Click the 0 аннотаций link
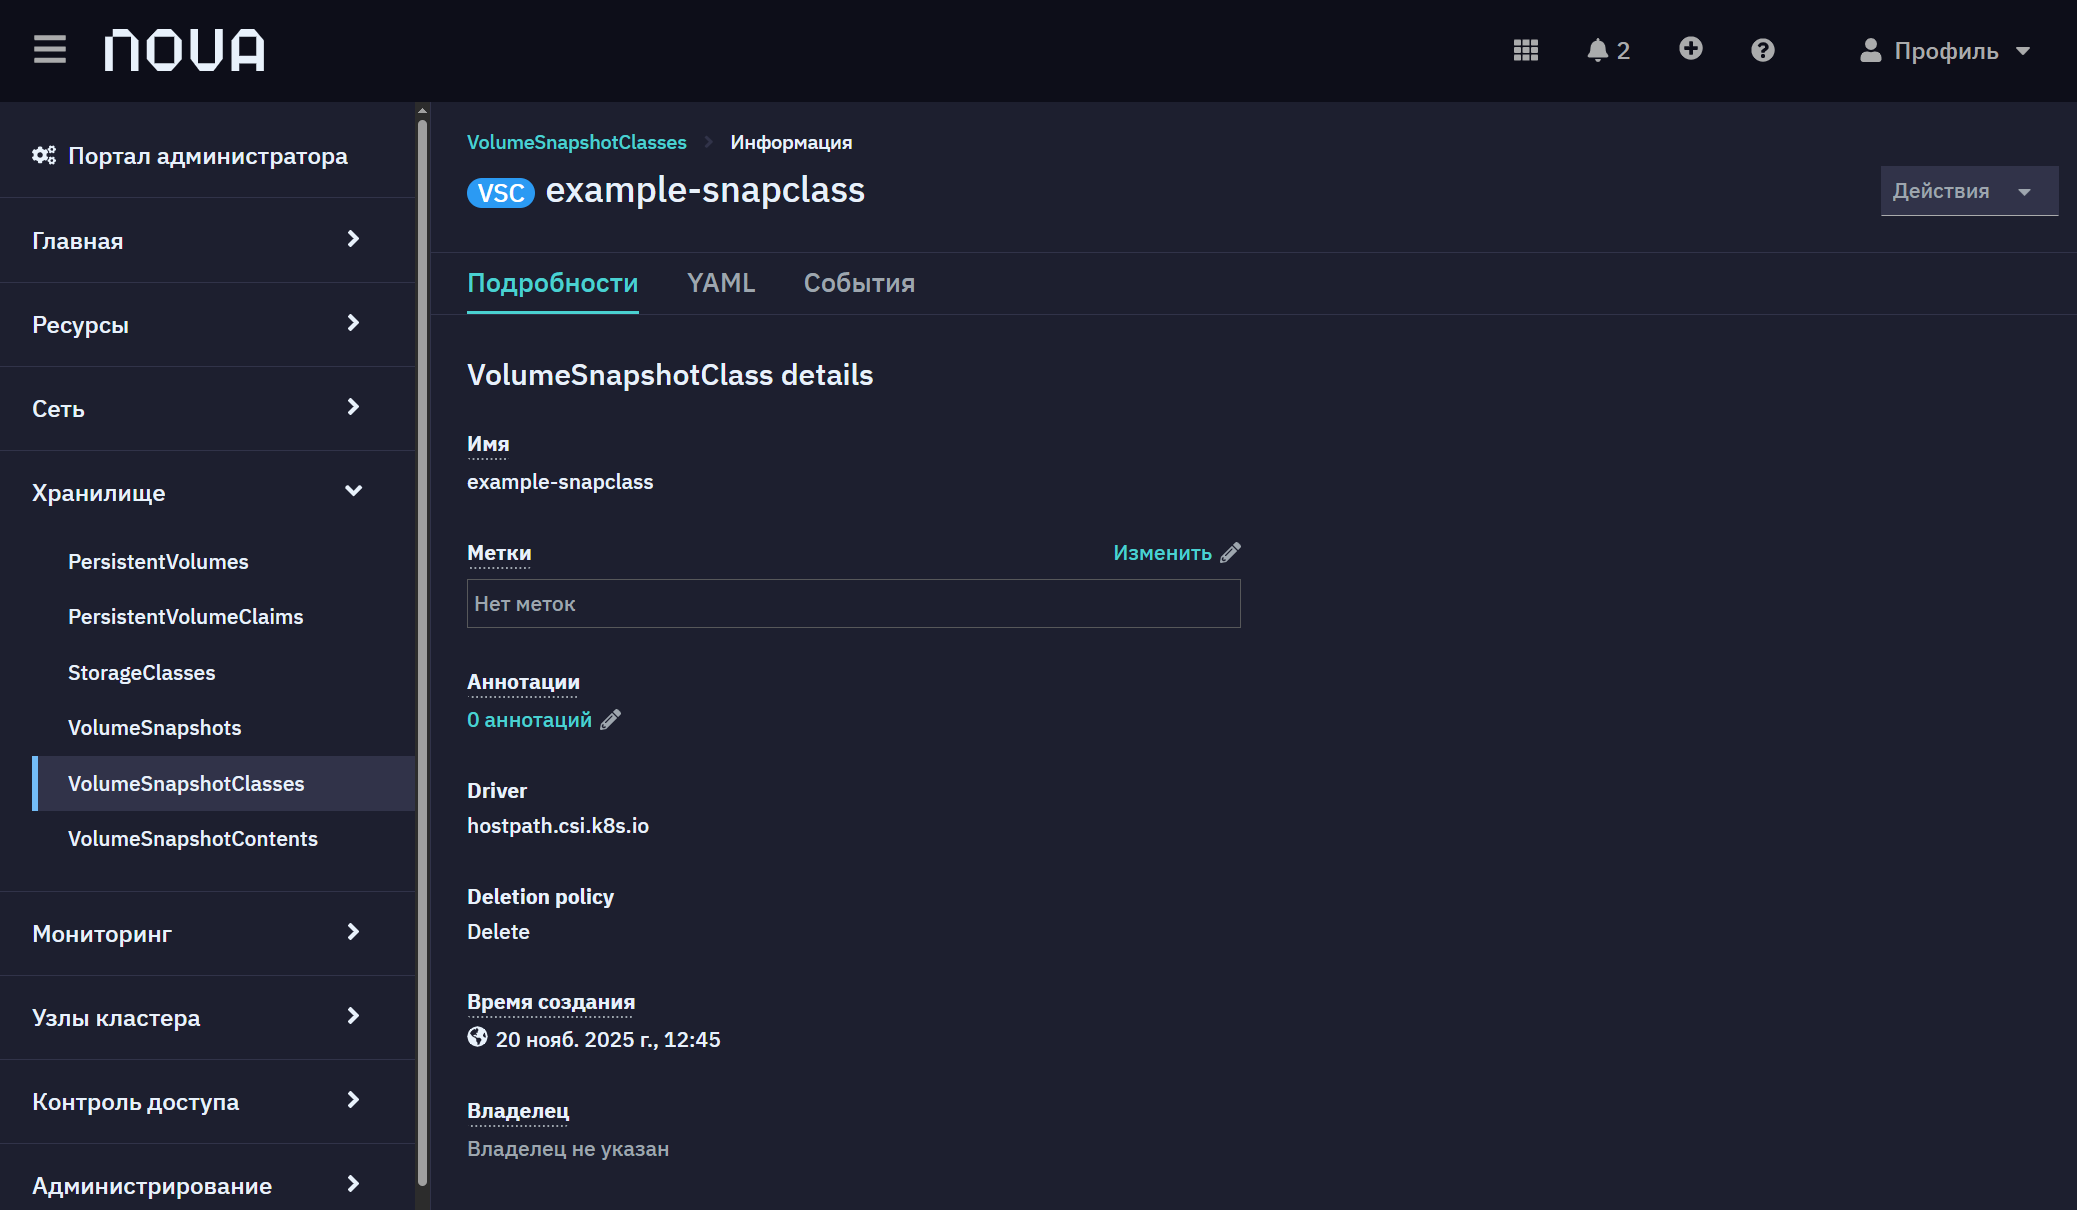2077x1210 pixels. pyautogui.click(x=529, y=719)
